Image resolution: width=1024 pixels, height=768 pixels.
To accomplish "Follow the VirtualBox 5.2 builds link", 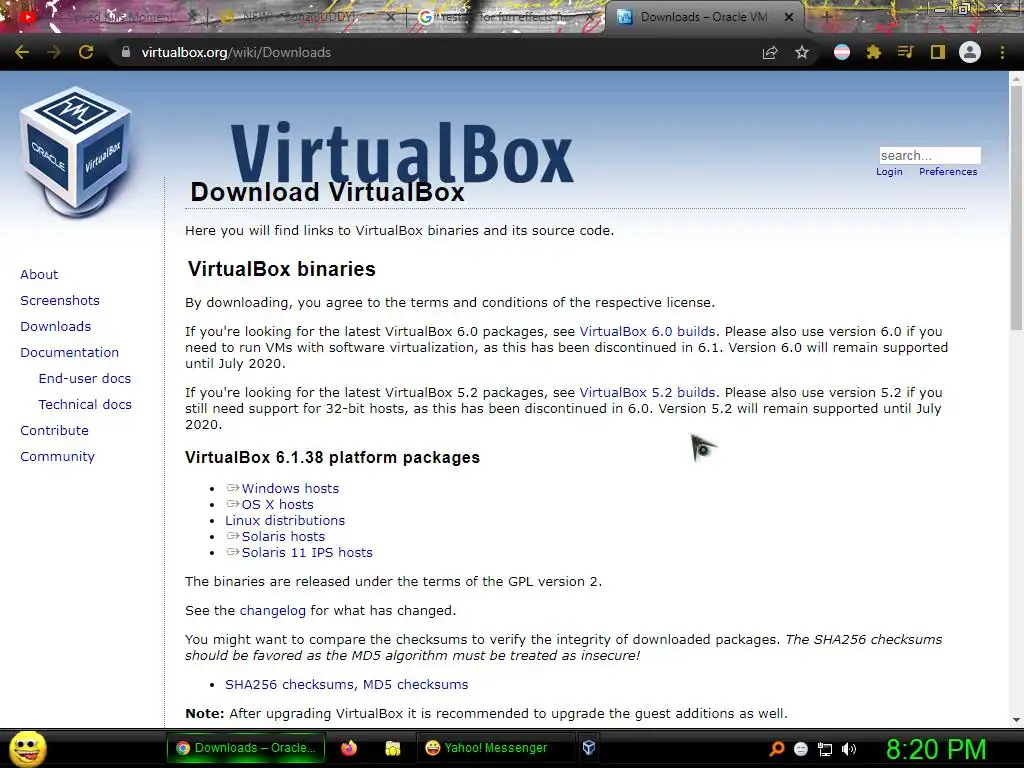I will (647, 392).
